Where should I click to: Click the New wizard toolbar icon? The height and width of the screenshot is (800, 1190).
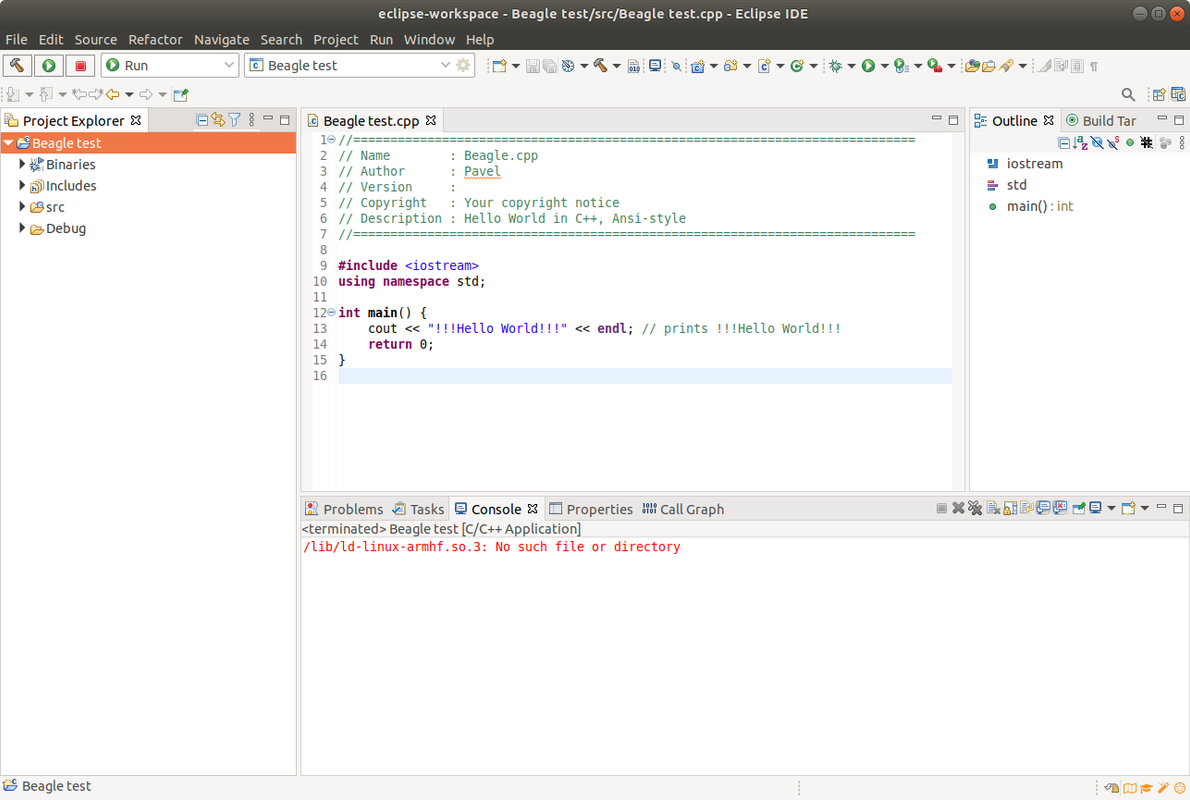tap(499, 66)
